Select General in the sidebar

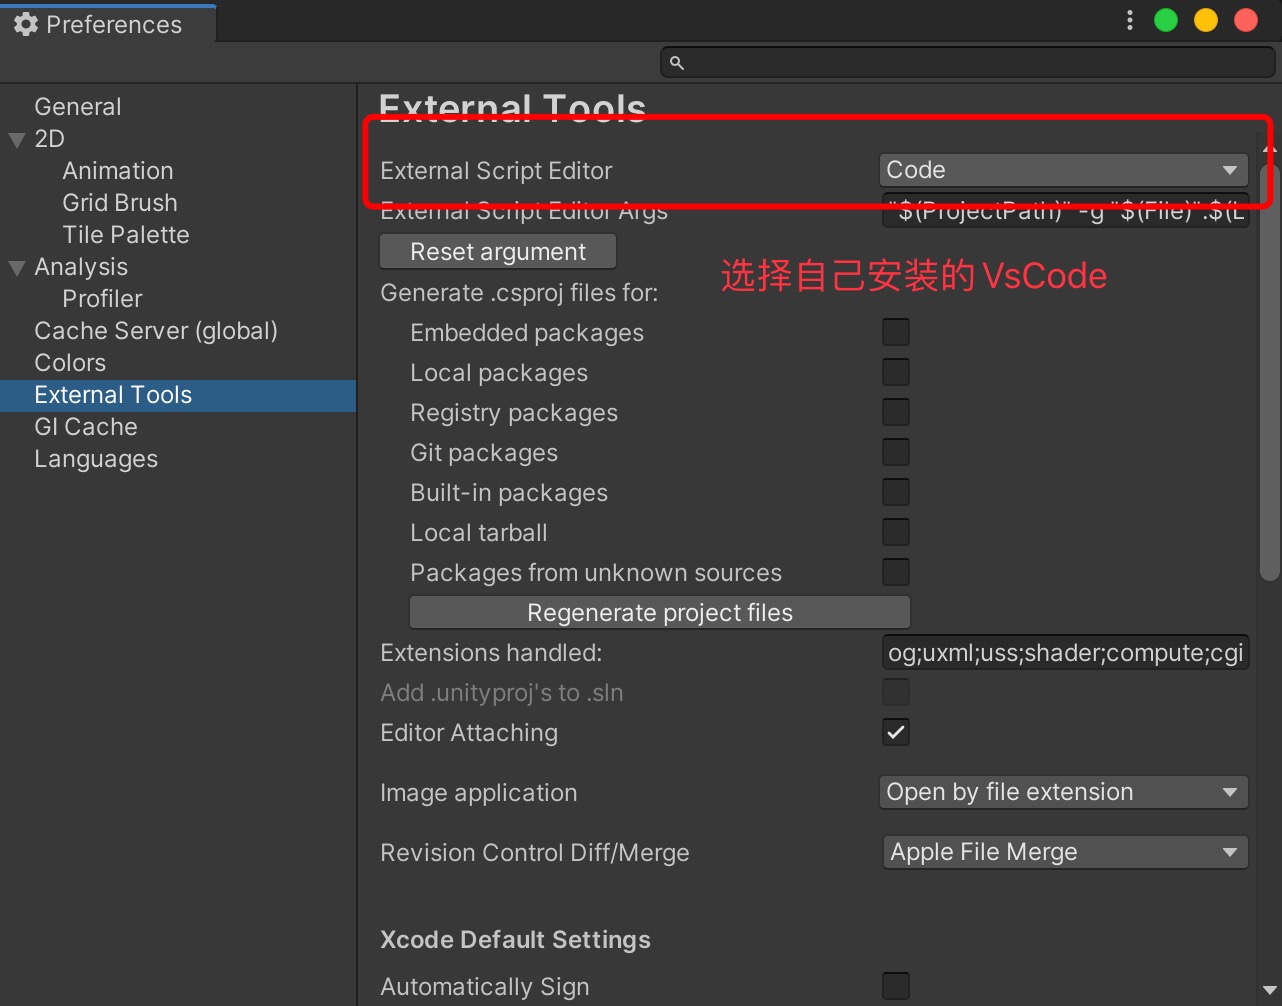click(x=77, y=106)
